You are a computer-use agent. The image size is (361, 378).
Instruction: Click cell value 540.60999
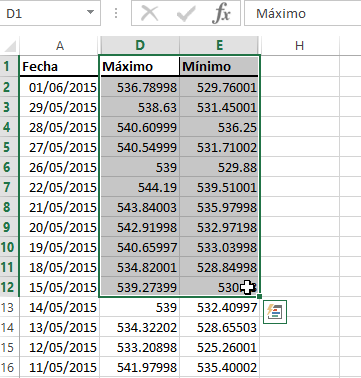pyautogui.click(x=140, y=127)
